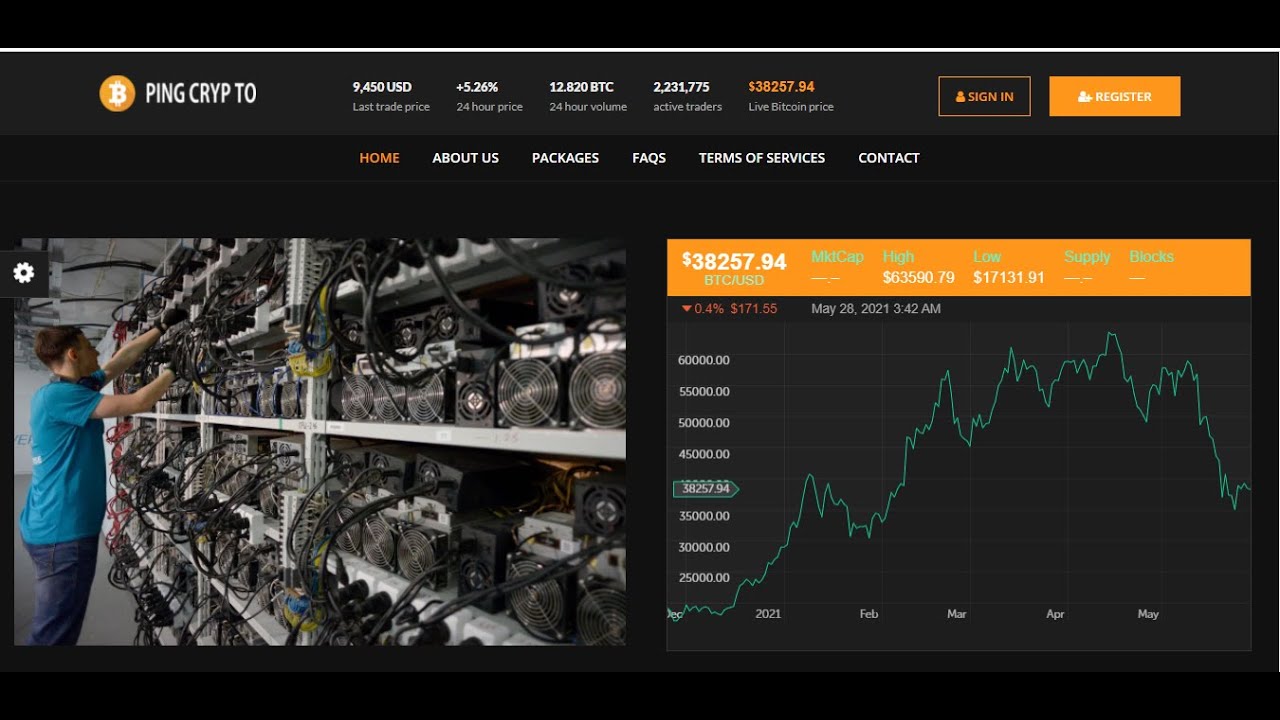Click the bitcoin mining rig photo
Screen dimensions: 1280x720
click(320, 441)
